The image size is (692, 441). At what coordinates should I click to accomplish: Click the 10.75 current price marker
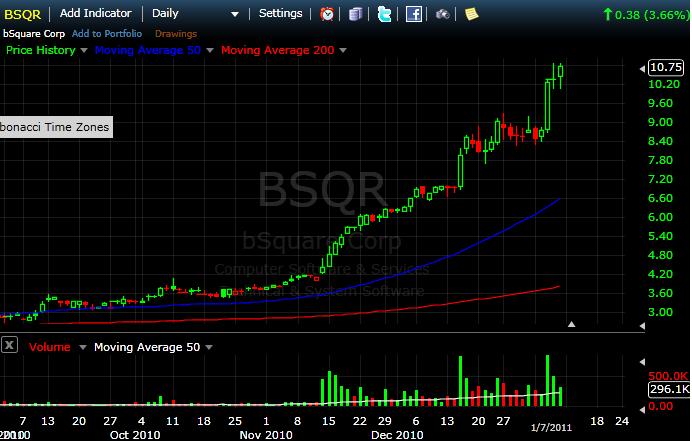(666, 68)
